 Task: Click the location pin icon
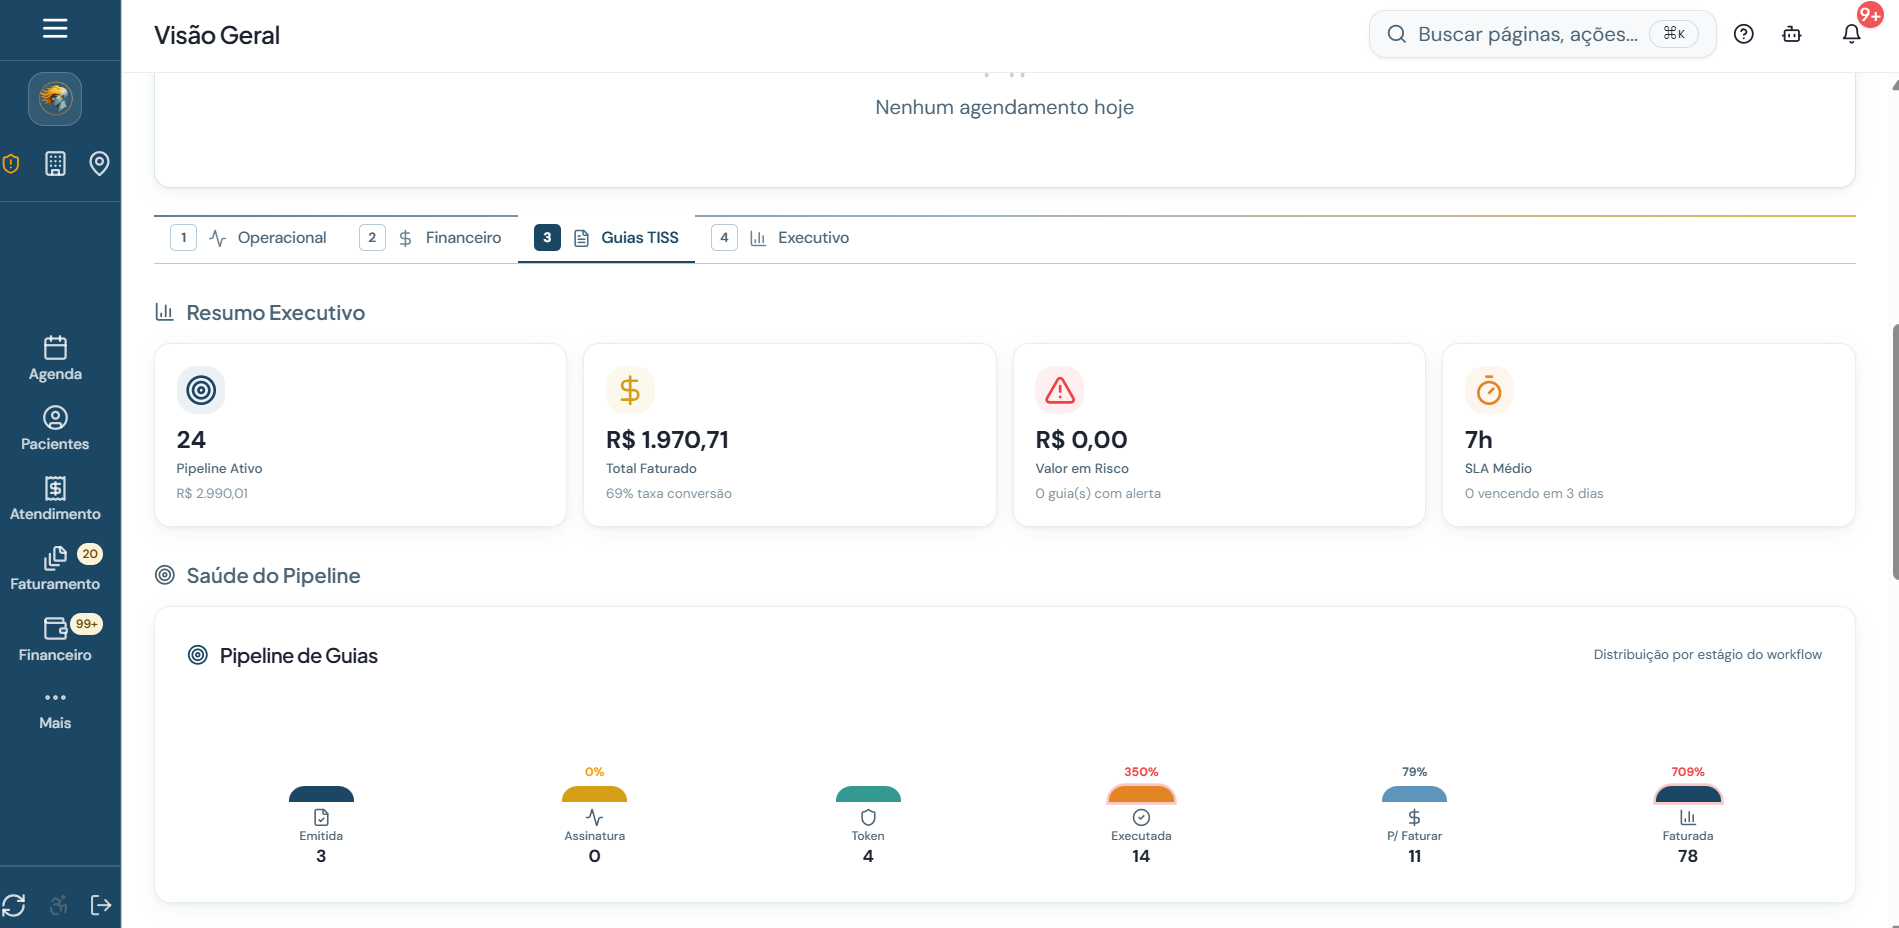tap(99, 164)
